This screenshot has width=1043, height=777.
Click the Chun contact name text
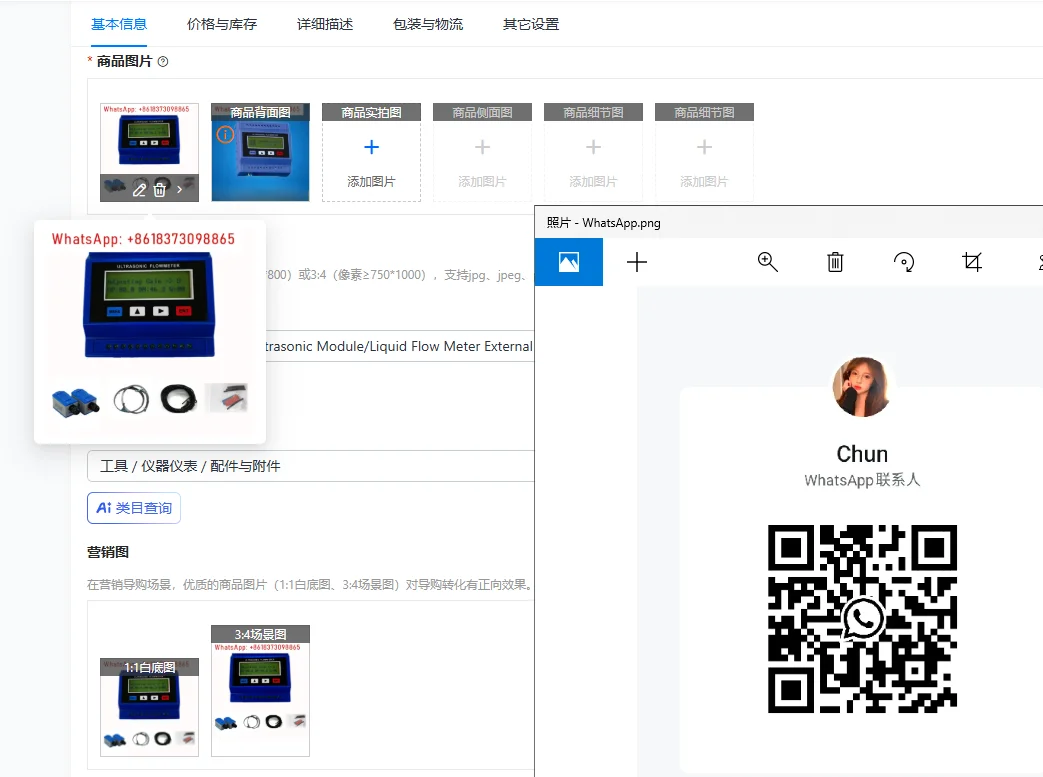coord(862,454)
